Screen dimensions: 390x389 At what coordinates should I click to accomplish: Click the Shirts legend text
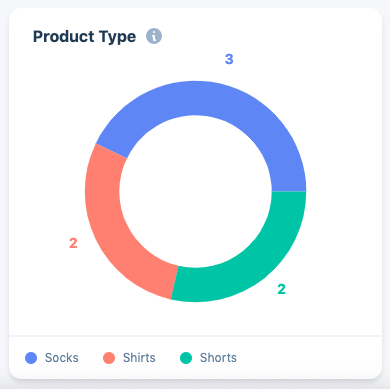(139, 358)
